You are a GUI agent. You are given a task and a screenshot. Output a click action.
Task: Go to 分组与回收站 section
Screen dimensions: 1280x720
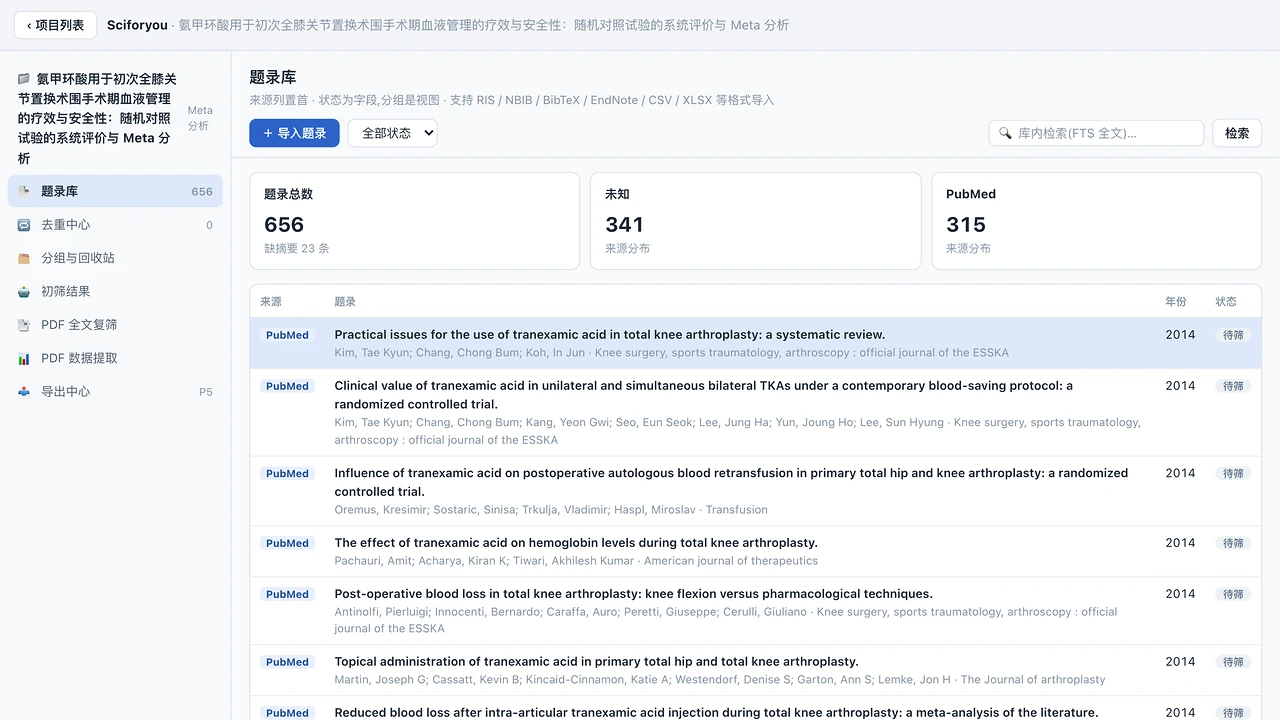tap(115, 258)
